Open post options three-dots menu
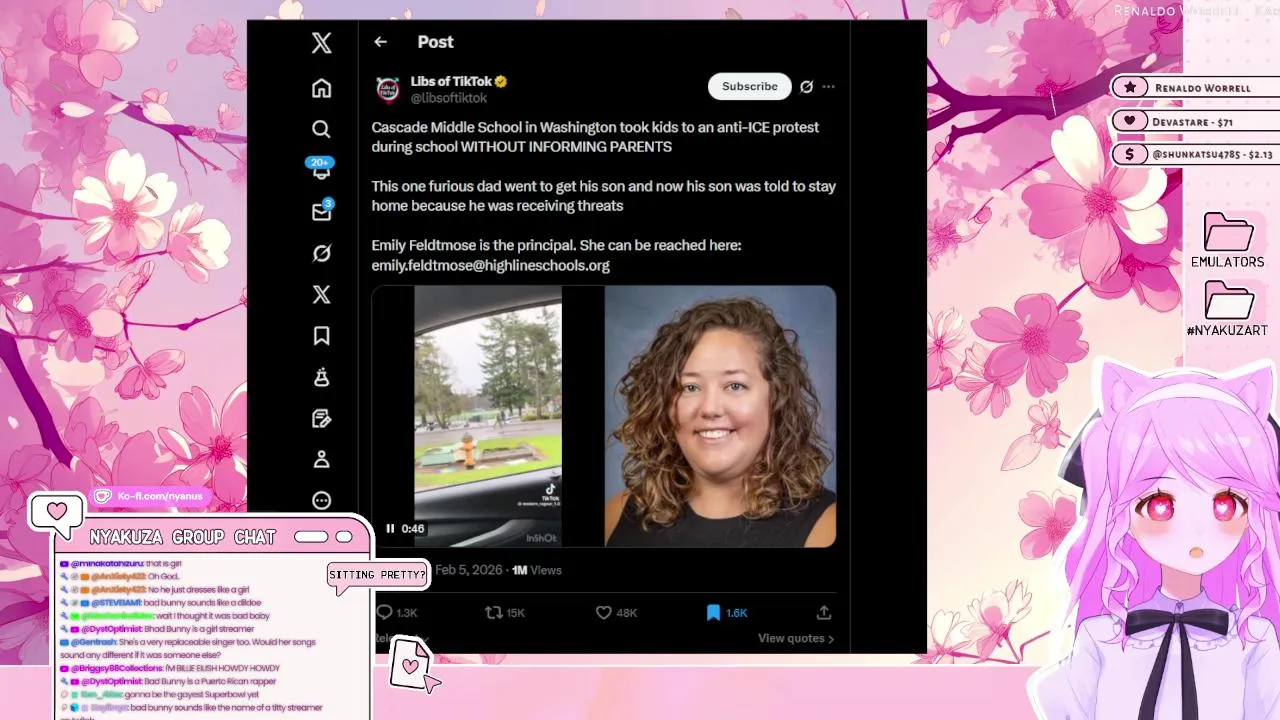Viewport: 1280px width, 720px height. click(828, 87)
